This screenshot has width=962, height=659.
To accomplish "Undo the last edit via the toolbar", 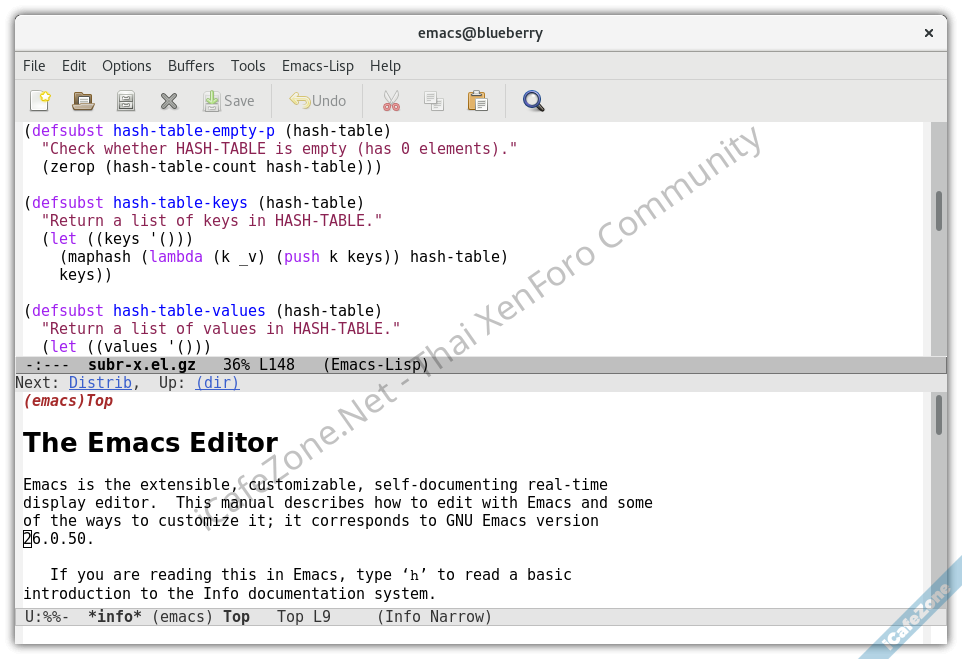I will pyautogui.click(x=317, y=100).
